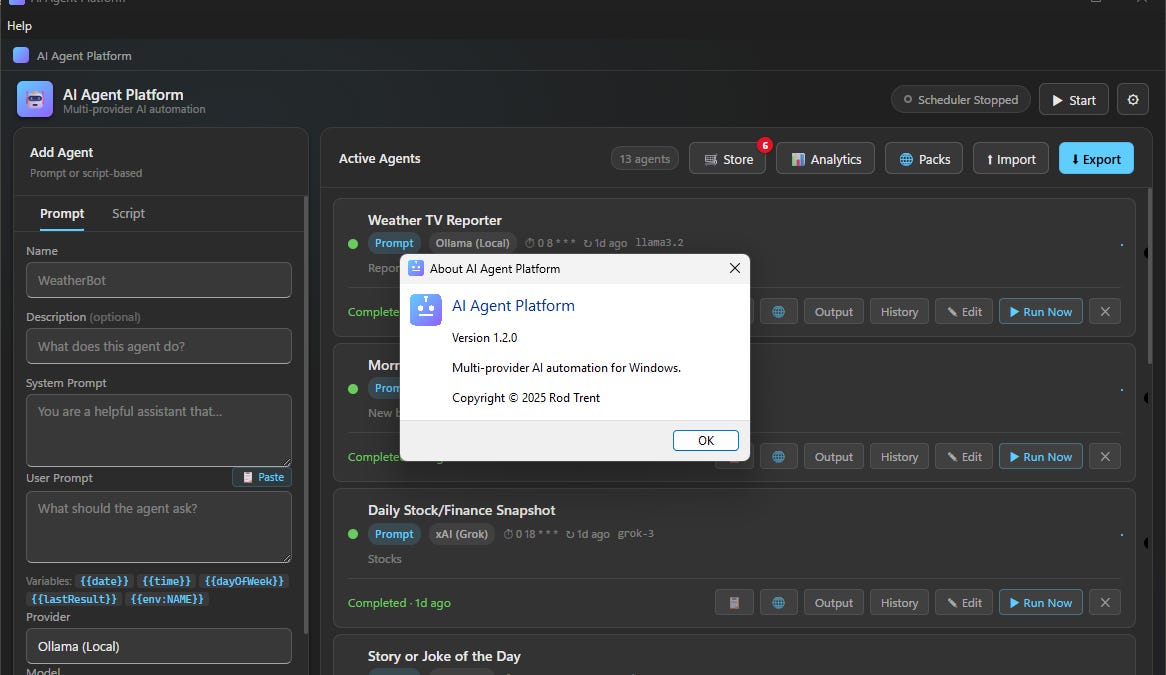
Task: Delete Daily Stock/Finance Snapshot with its X icon
Action: click(1105, 602)
